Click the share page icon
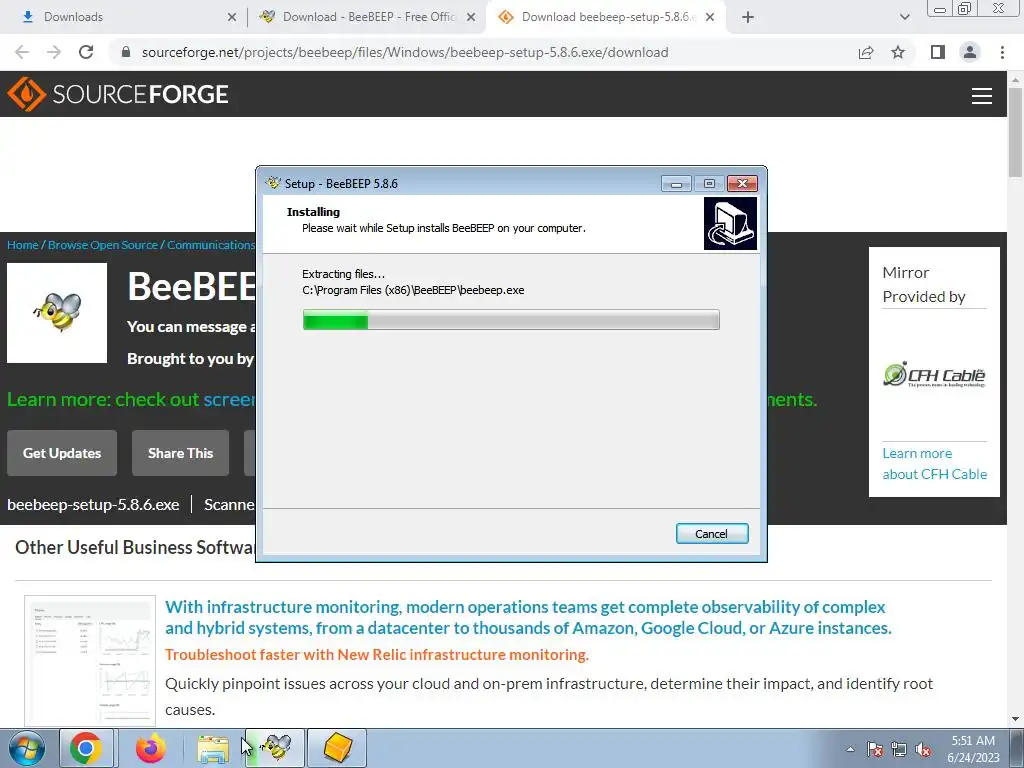1024x768 pixels. point(866,52)
